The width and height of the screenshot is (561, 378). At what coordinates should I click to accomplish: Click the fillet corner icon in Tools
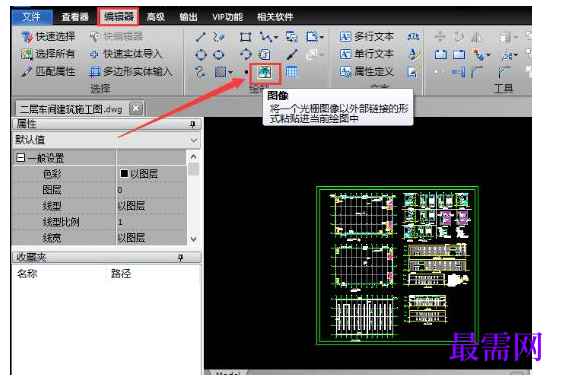point(477,72)
